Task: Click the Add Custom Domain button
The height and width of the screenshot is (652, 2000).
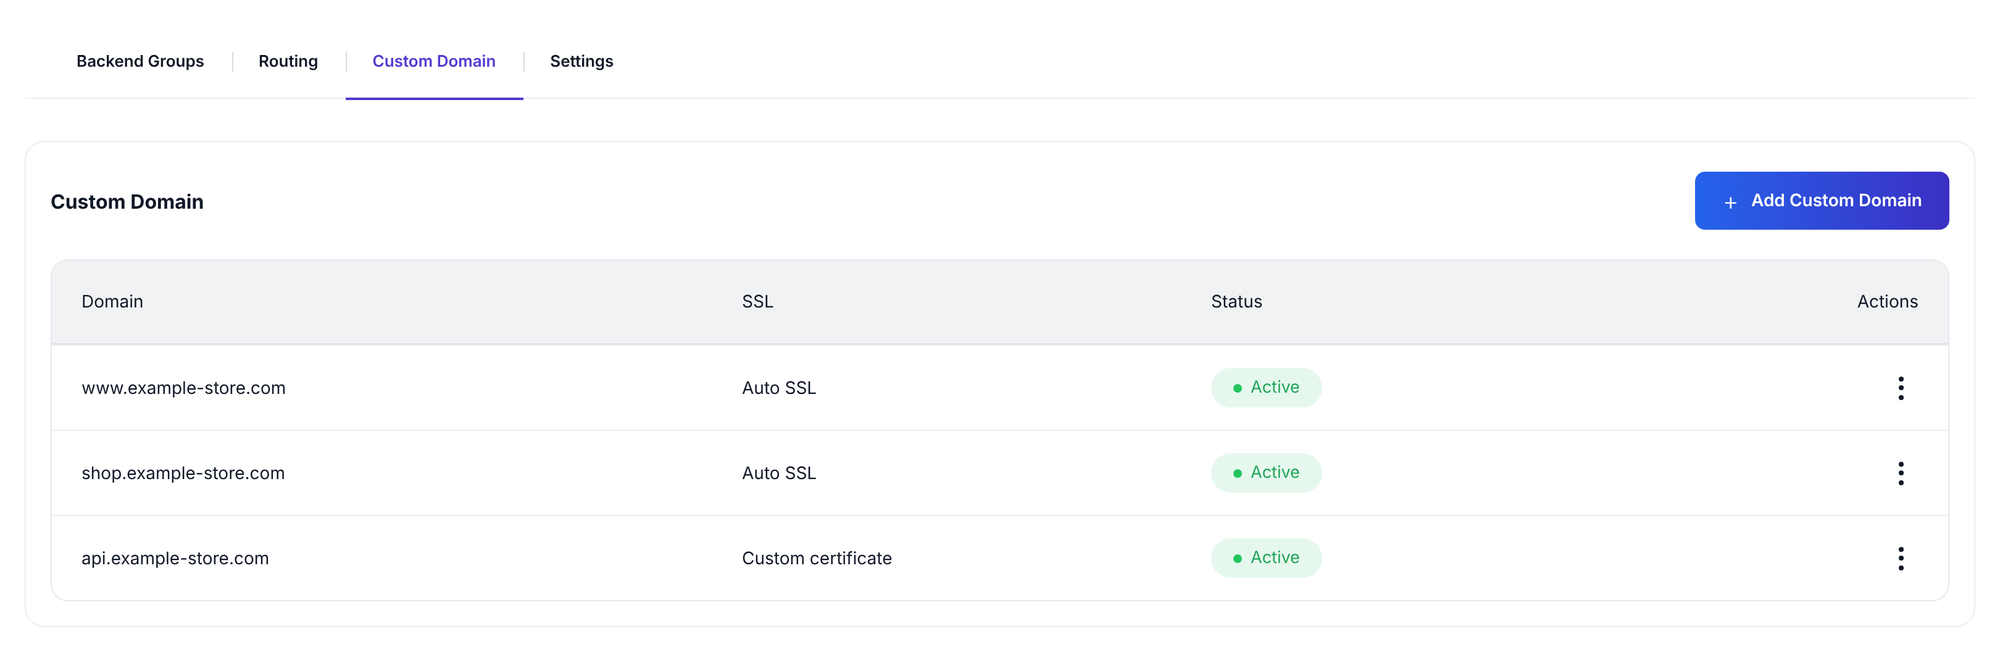Action: 1821,200
